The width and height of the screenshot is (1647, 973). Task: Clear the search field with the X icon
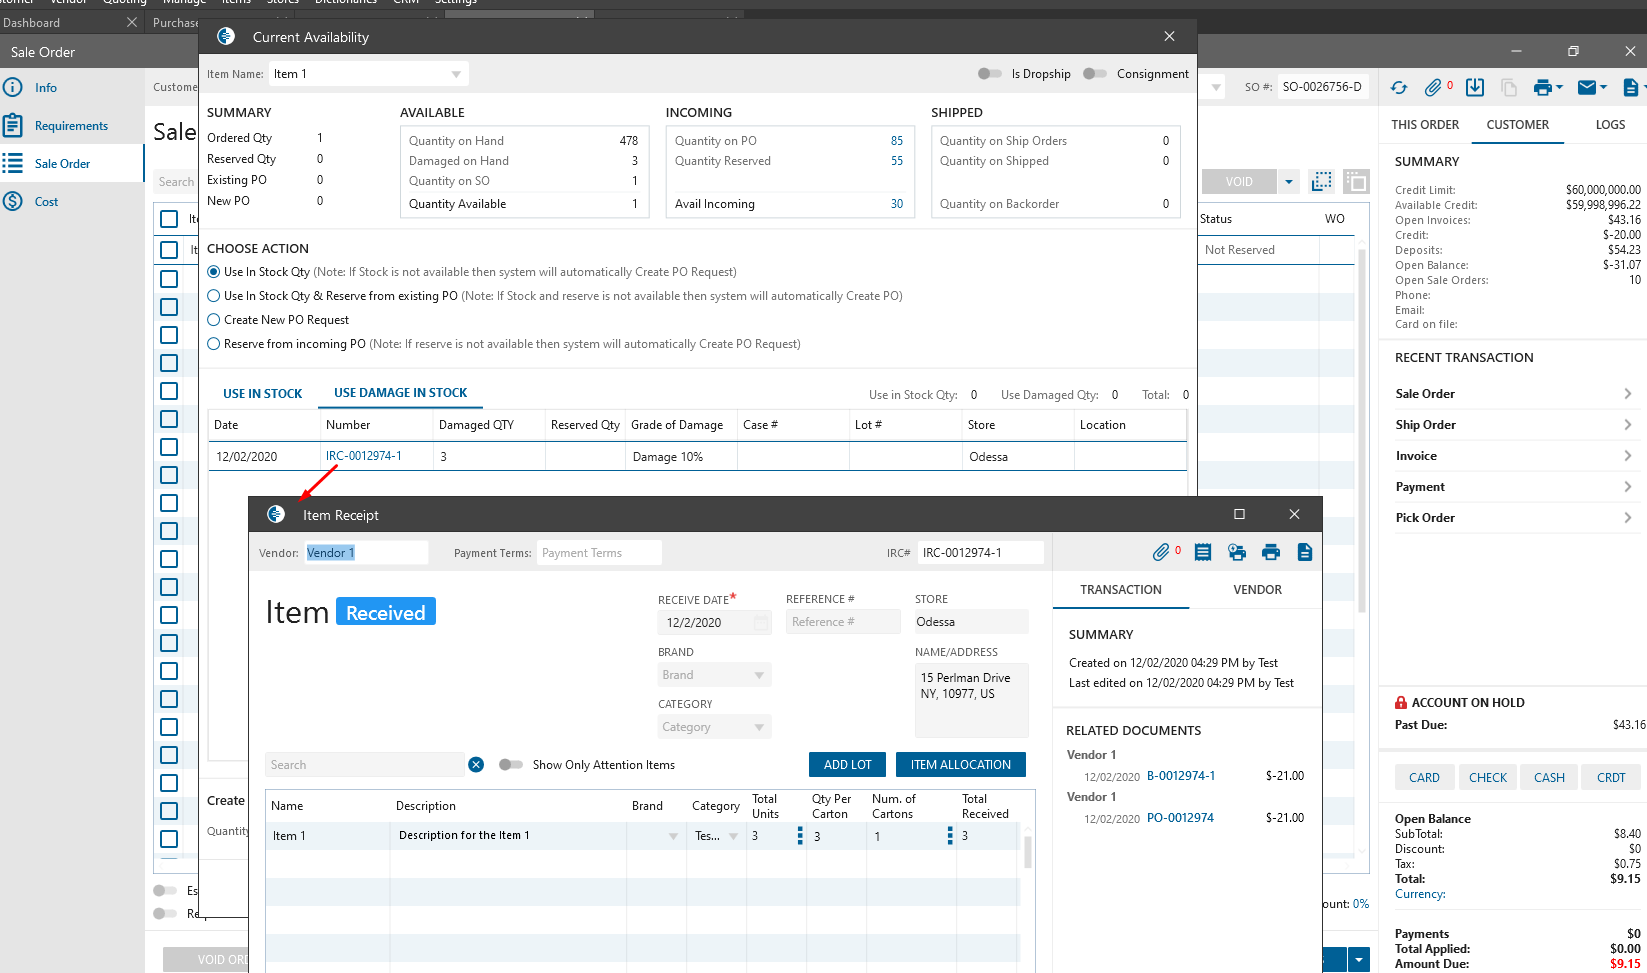pos(476,765)
